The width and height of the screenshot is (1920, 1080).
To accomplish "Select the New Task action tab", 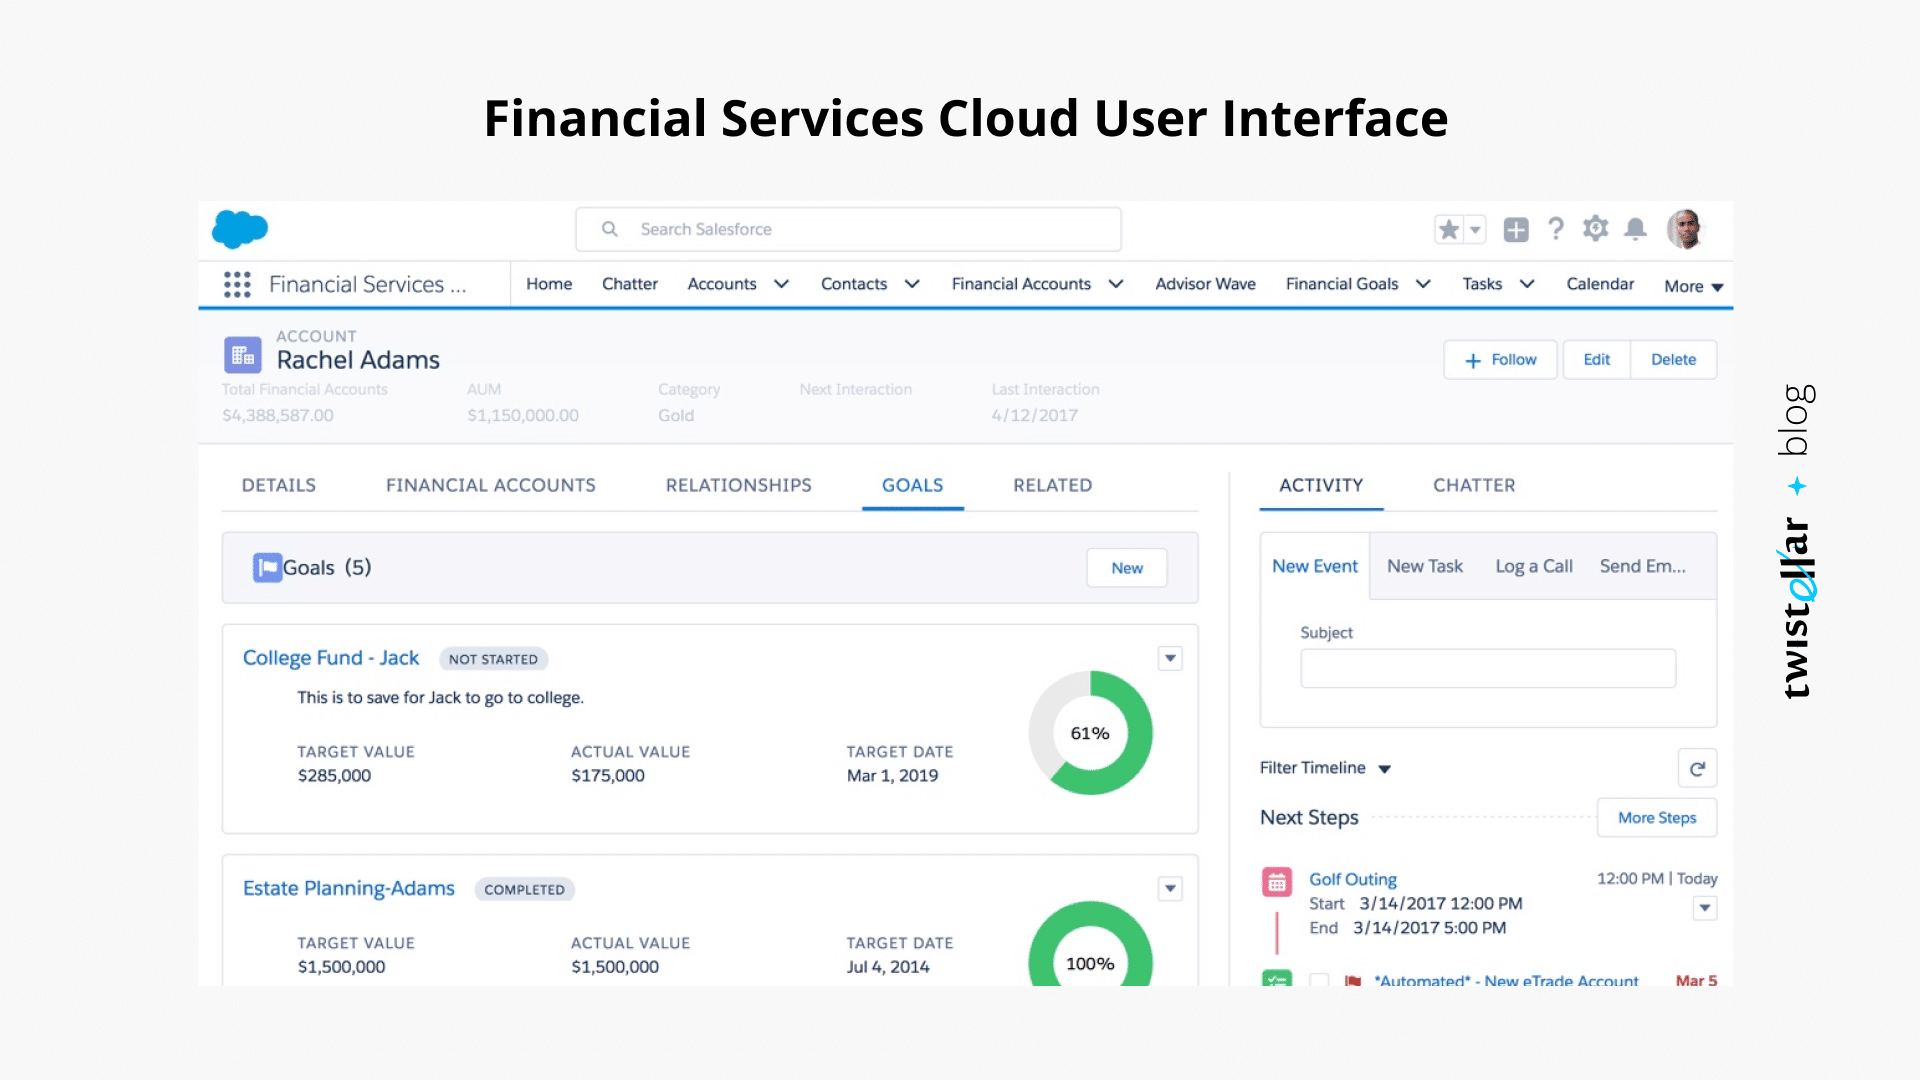I will [1425, 566].
